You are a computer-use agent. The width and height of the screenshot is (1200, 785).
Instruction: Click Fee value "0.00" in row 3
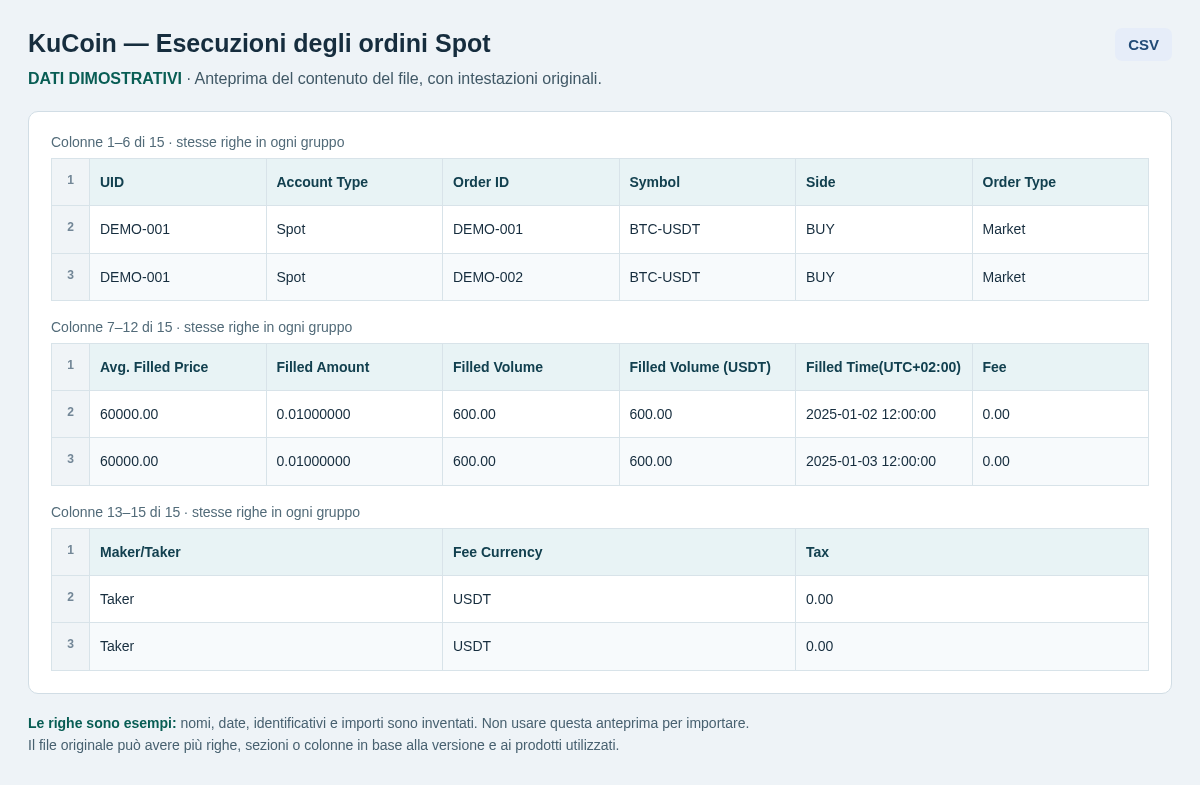[1061, 461]
